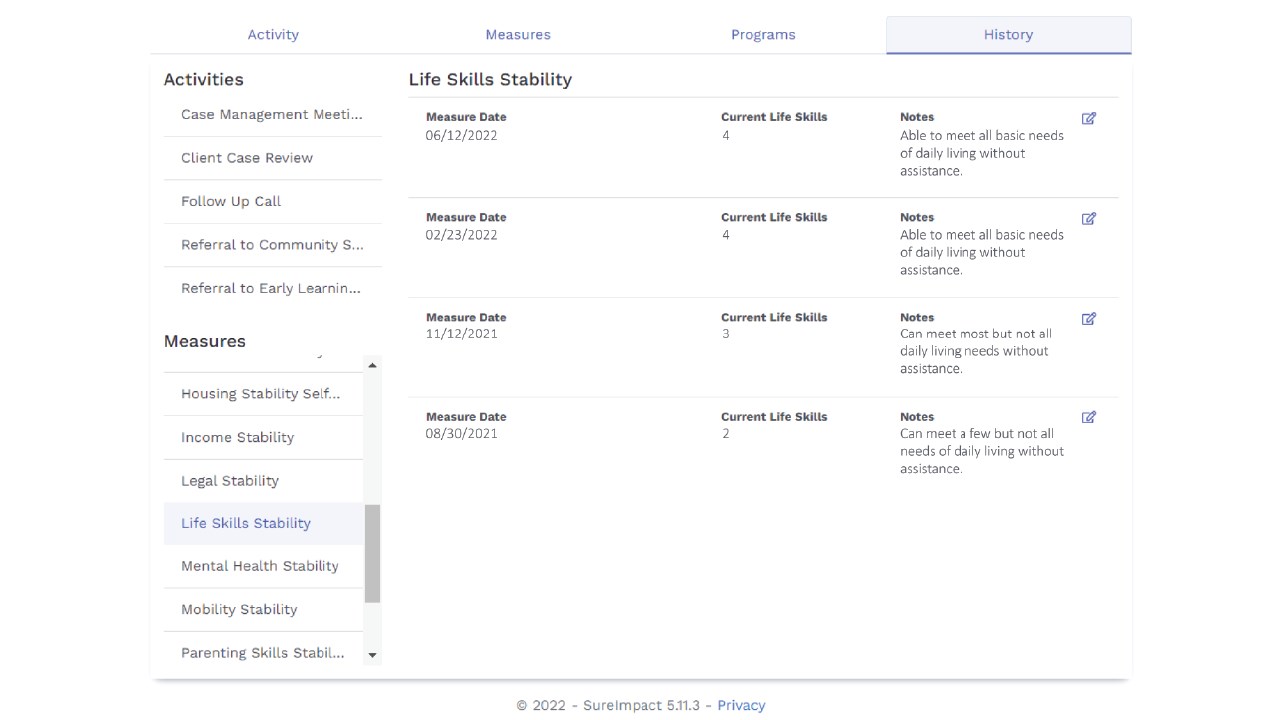The height and width of the screenshot is (720, 1280).
Task: Choose Follow Up Call activity
Action: 231,201
